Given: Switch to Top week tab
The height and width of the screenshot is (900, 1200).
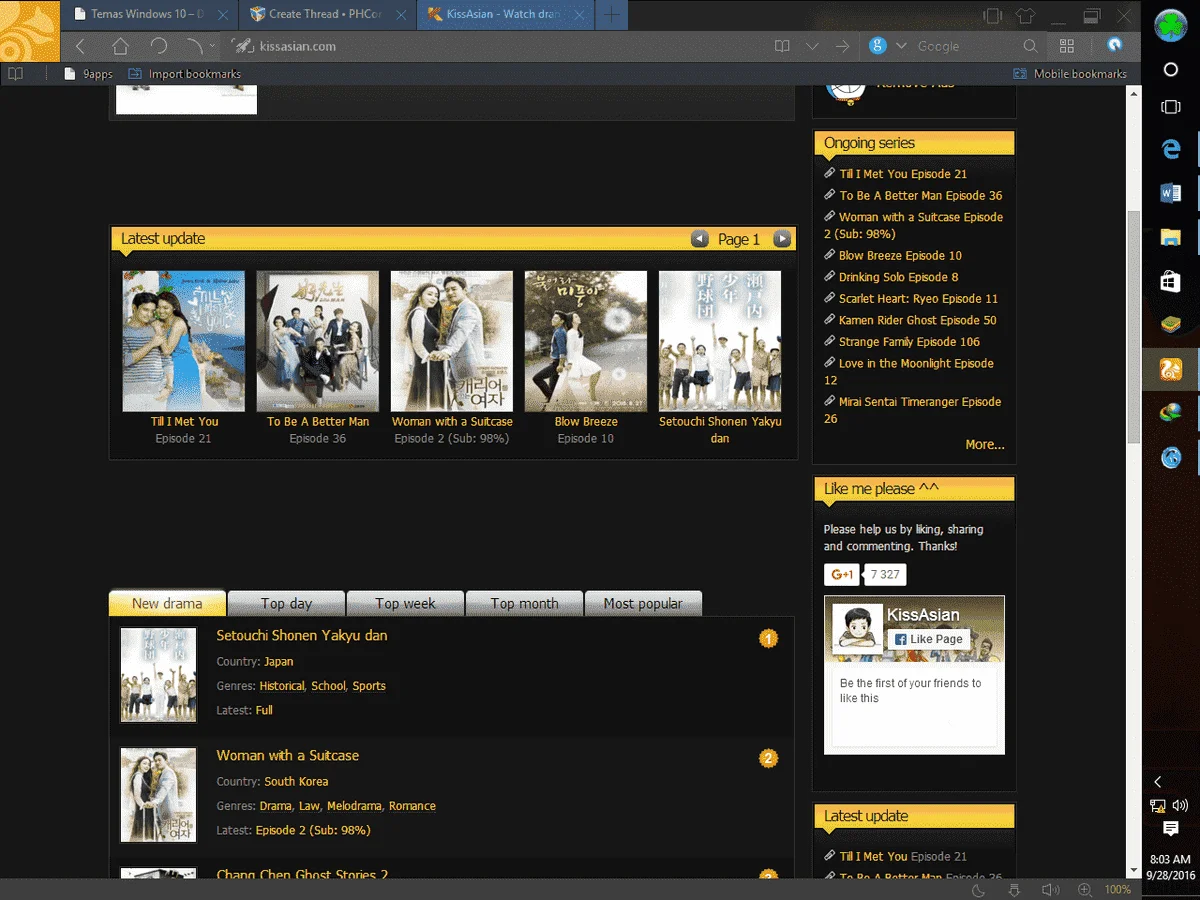Looking at the screenshot, I should tap(405, 603).
